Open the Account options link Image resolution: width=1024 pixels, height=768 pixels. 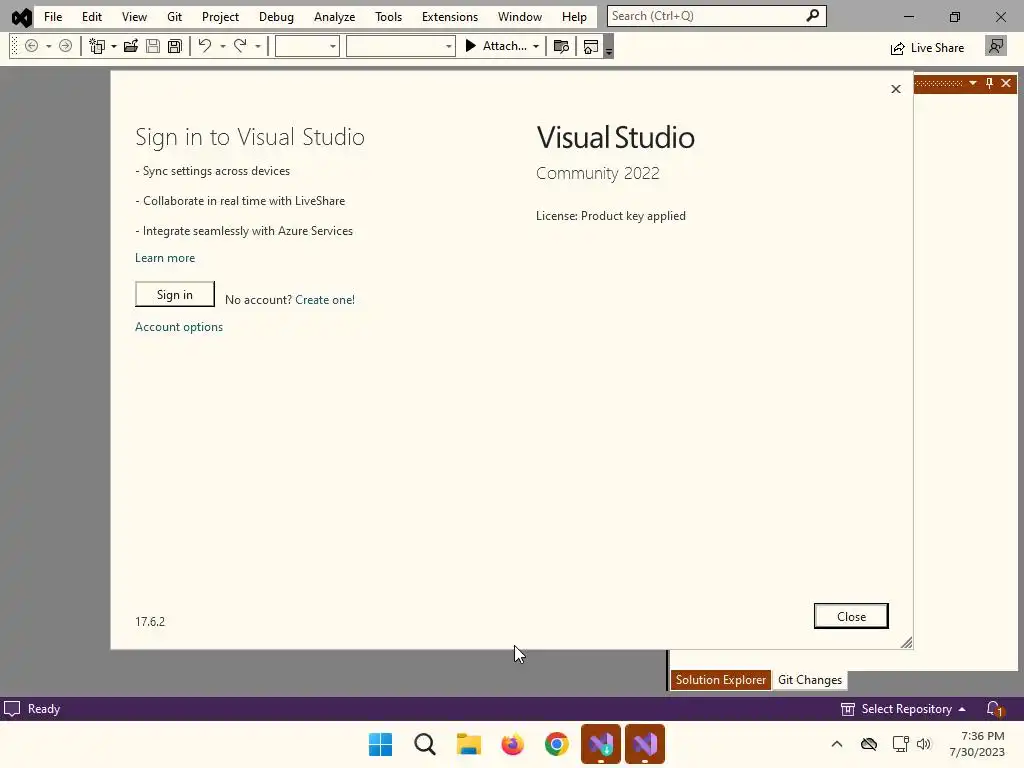(179, 327)
